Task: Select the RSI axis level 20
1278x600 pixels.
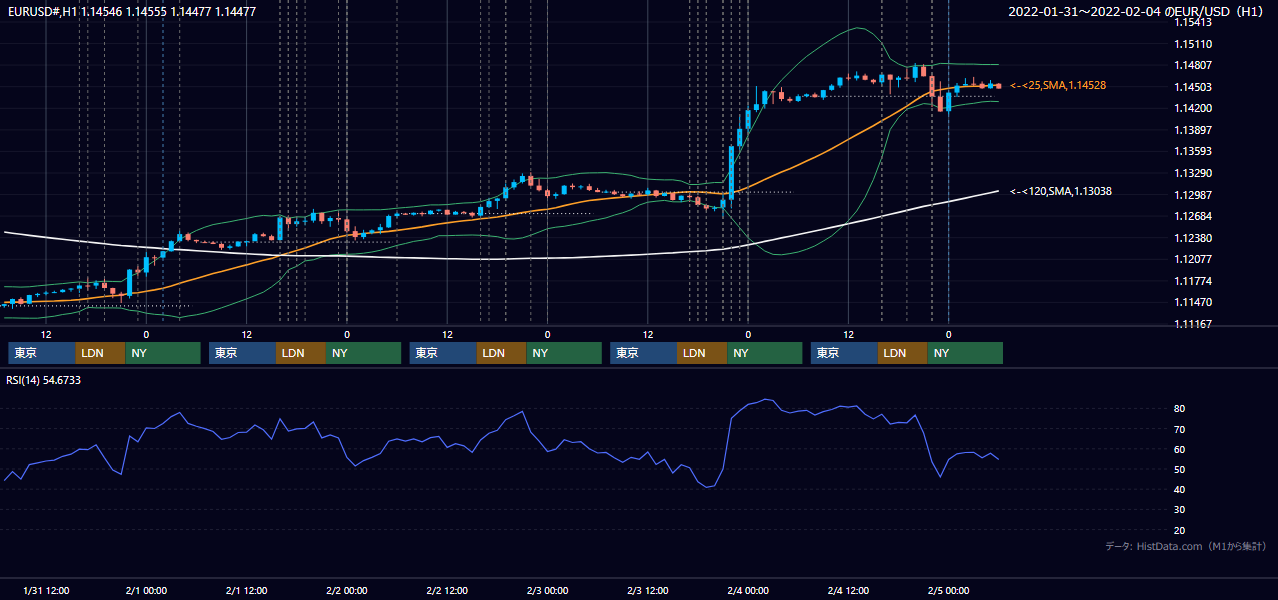Action: click(1180, 530)
